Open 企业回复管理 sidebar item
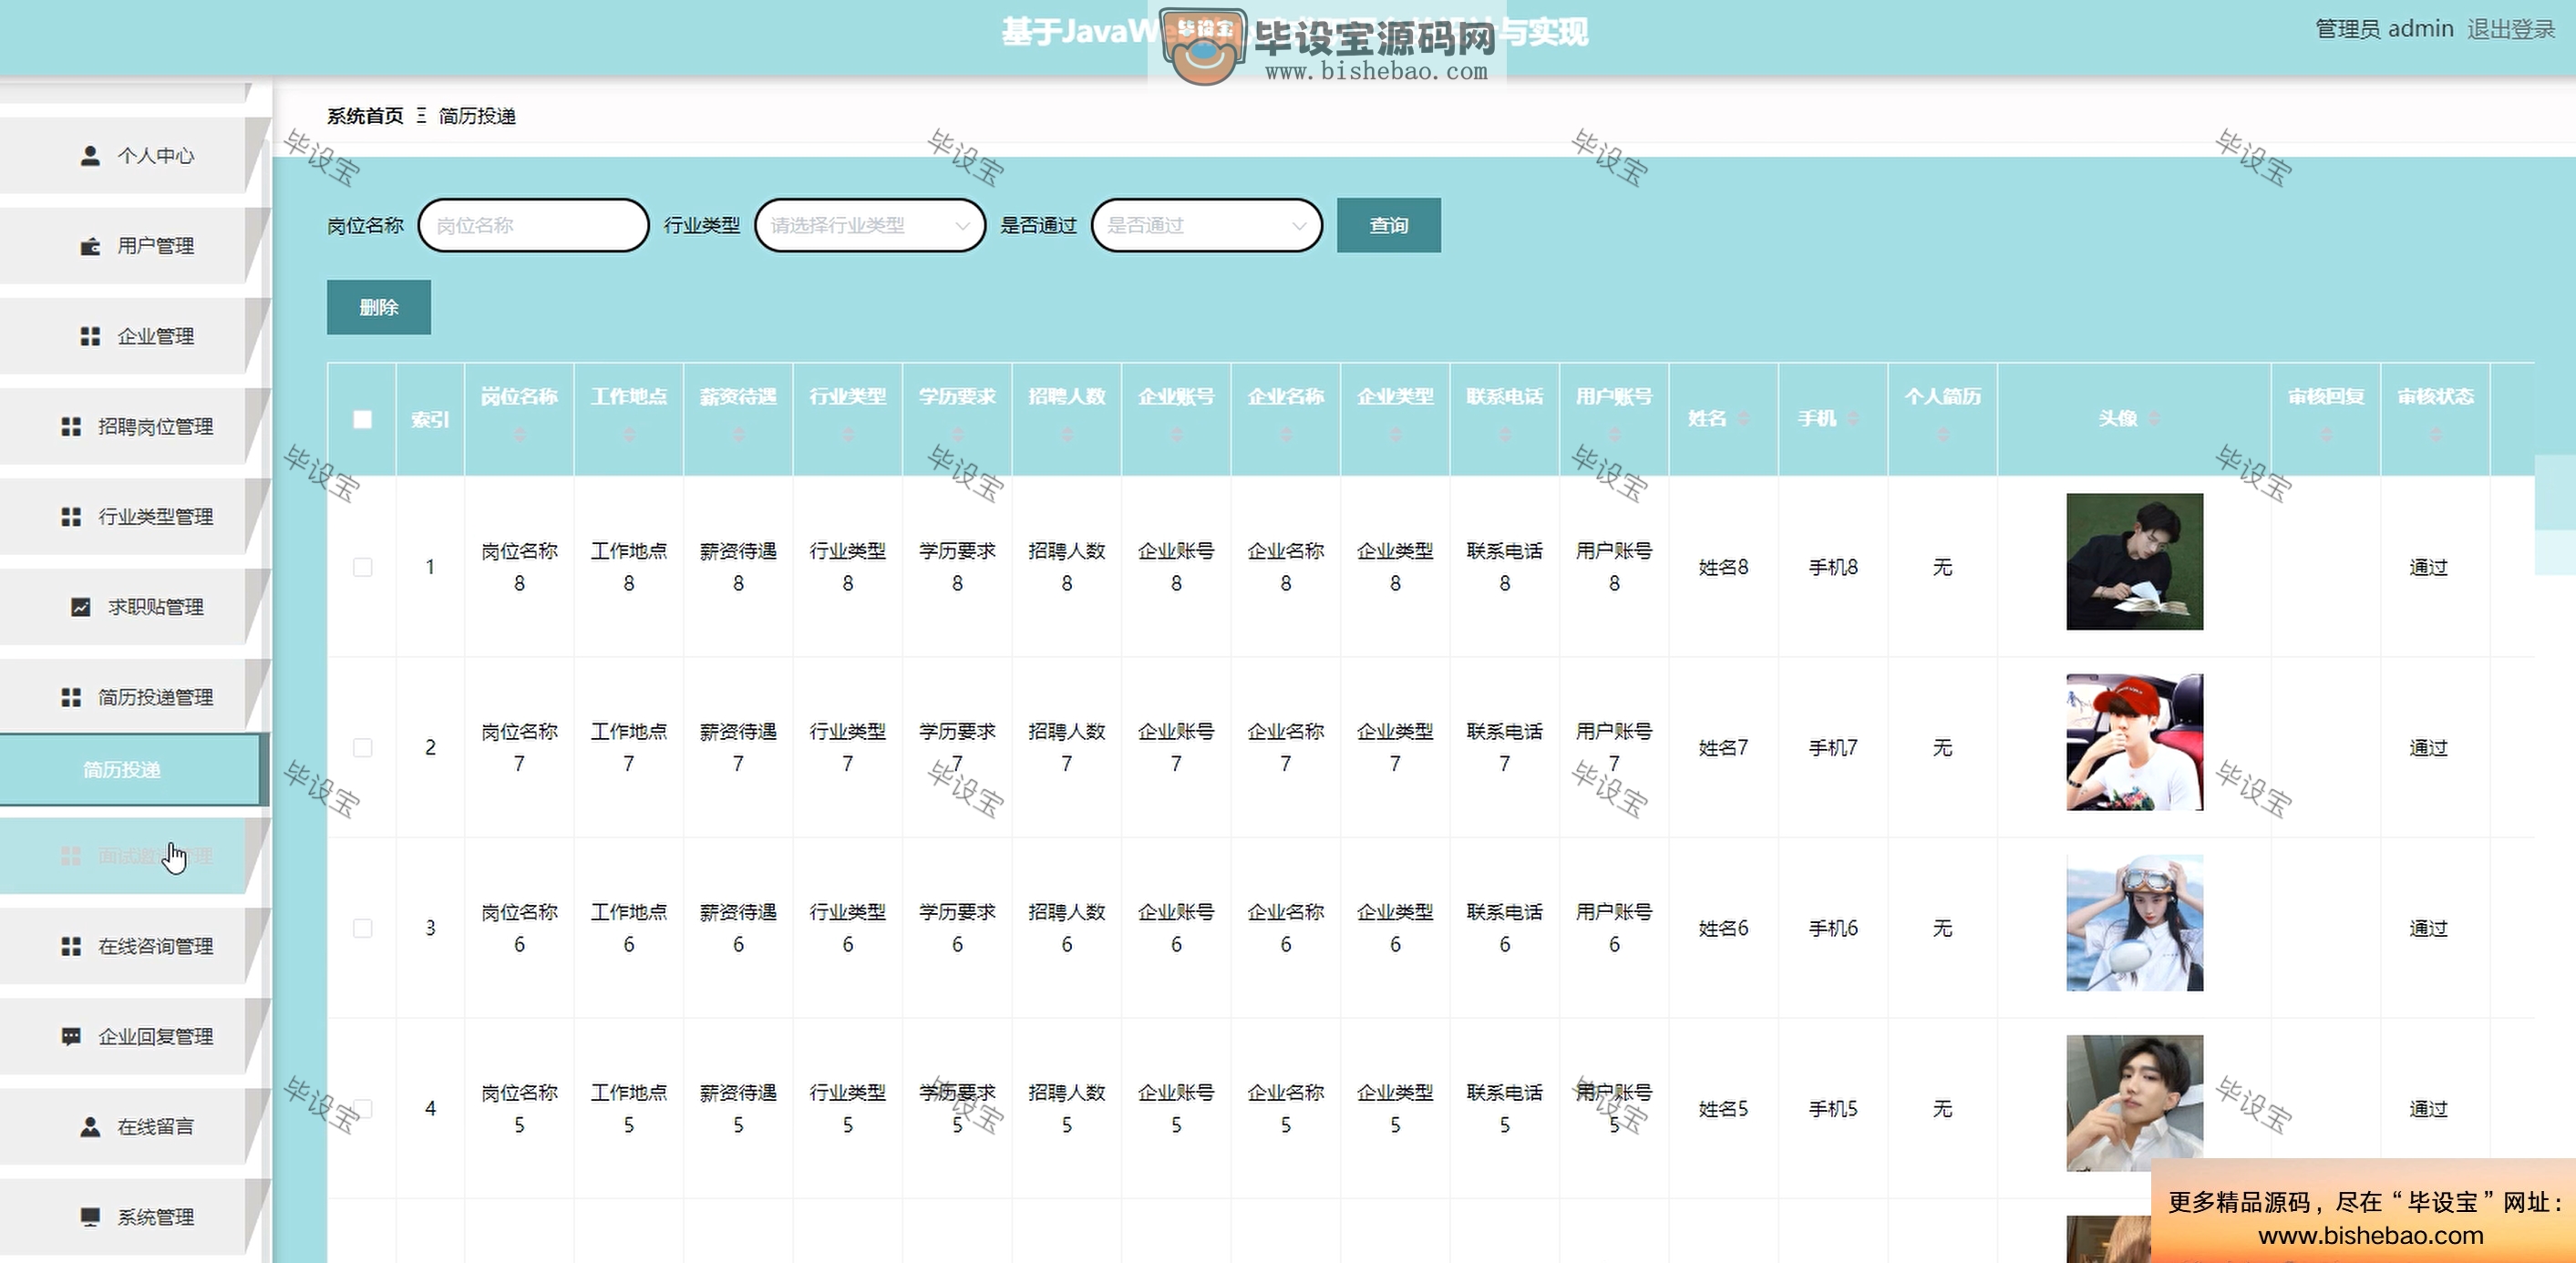This screenshot has height=1263, width=2576. pos(136,1036)
